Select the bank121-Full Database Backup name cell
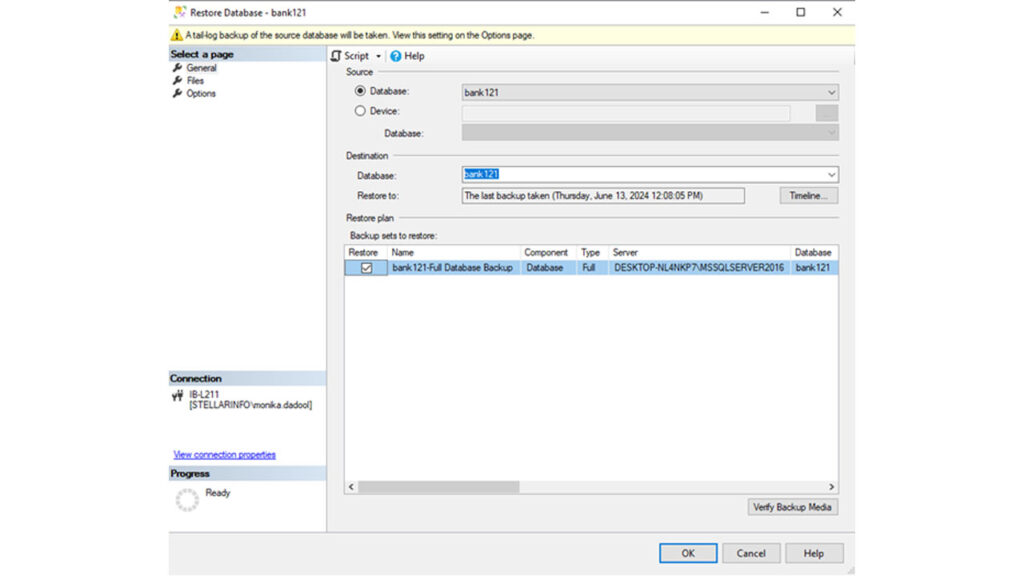Viewport: 1024px width, 576px height. coord(453,268)
